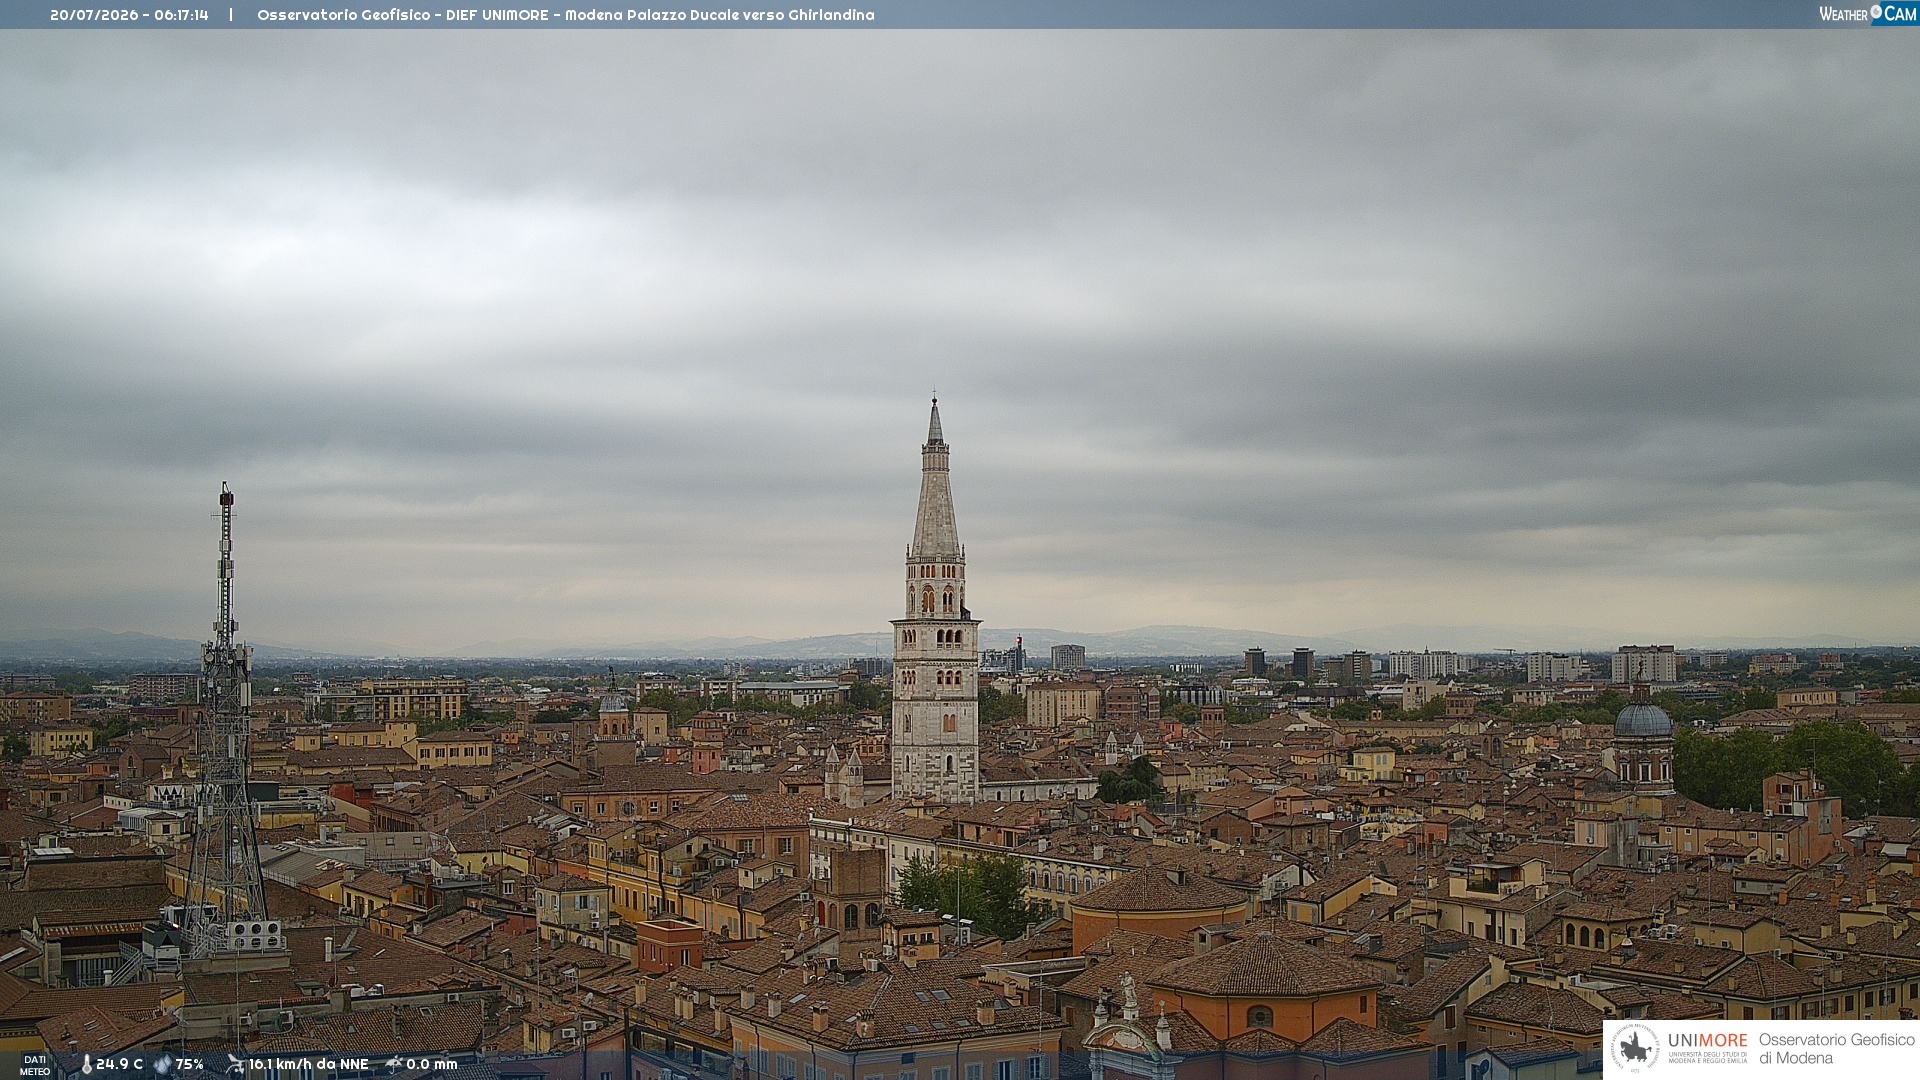Click the humidity droplet icon
Screen dimensions: 1920x1080
coord(162,1064)
